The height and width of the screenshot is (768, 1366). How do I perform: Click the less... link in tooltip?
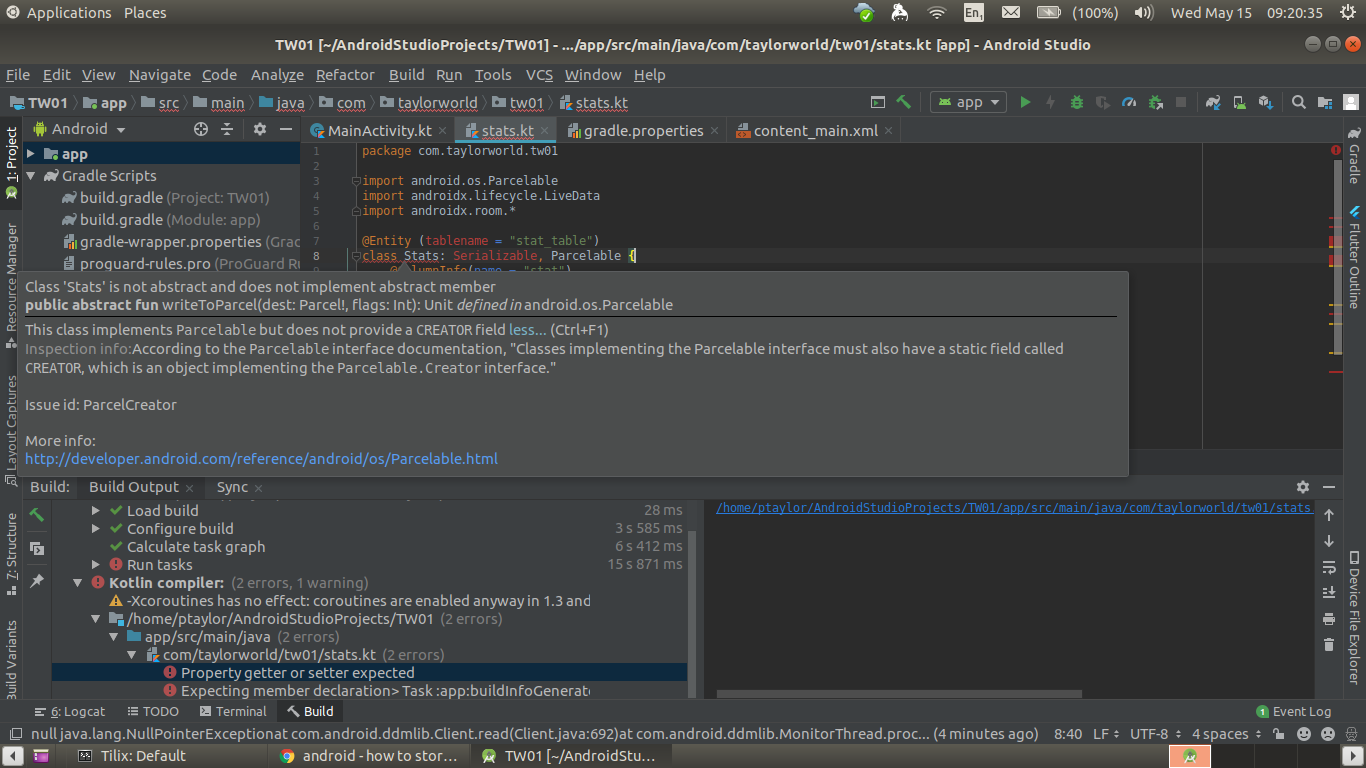527,330
